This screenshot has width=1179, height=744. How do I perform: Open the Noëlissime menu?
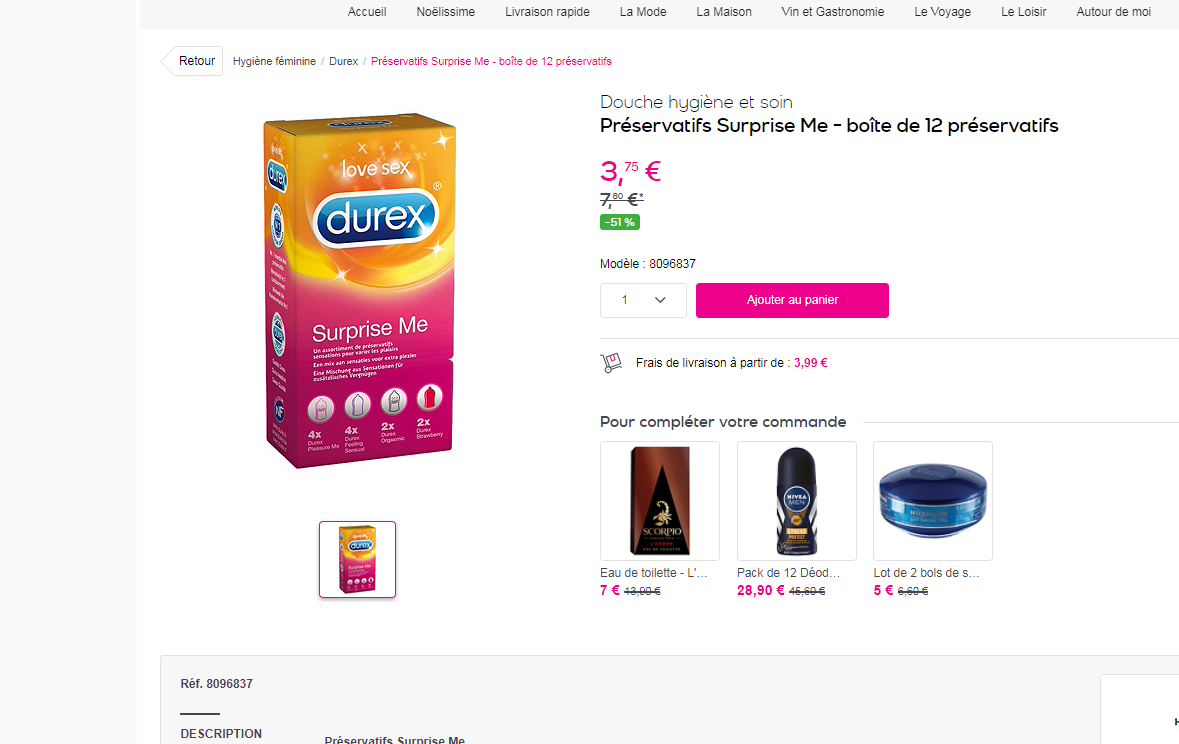[x=446, y=12]
